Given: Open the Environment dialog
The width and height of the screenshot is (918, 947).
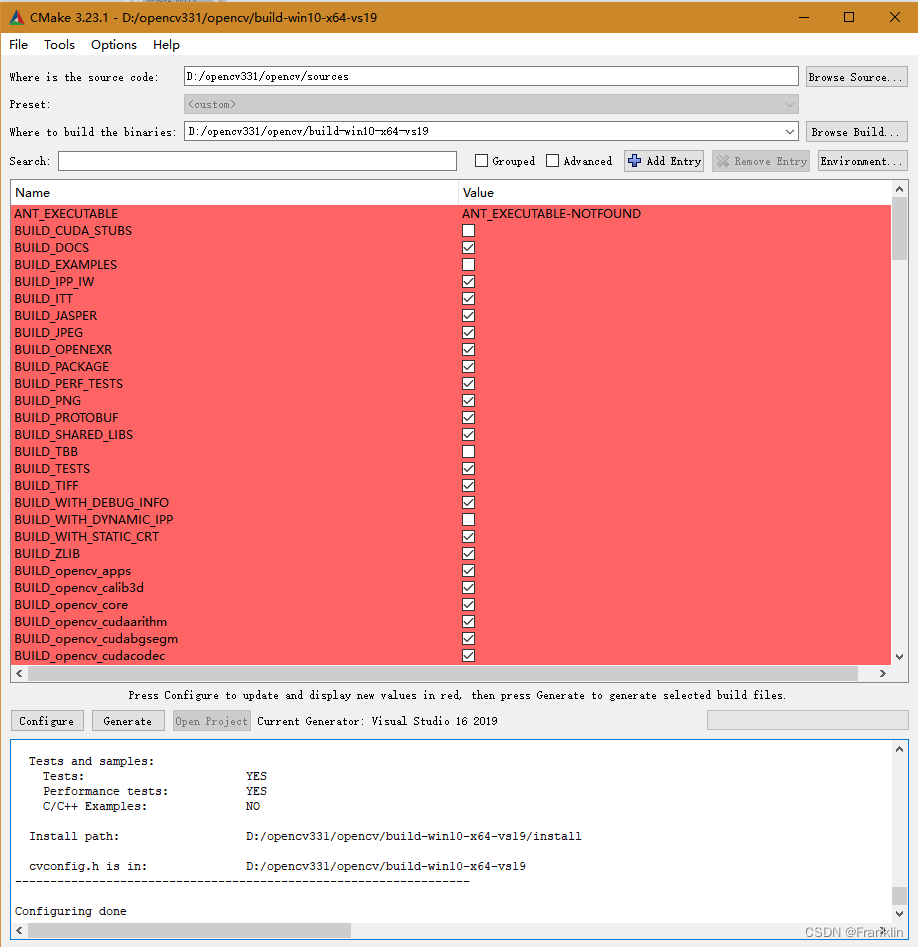Looking at the screenshot, I should (862, 161).
